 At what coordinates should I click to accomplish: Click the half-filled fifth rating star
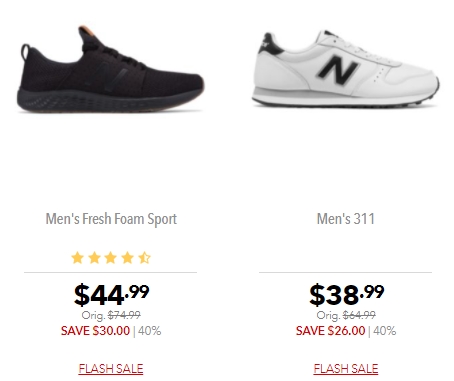click(145, 258)
